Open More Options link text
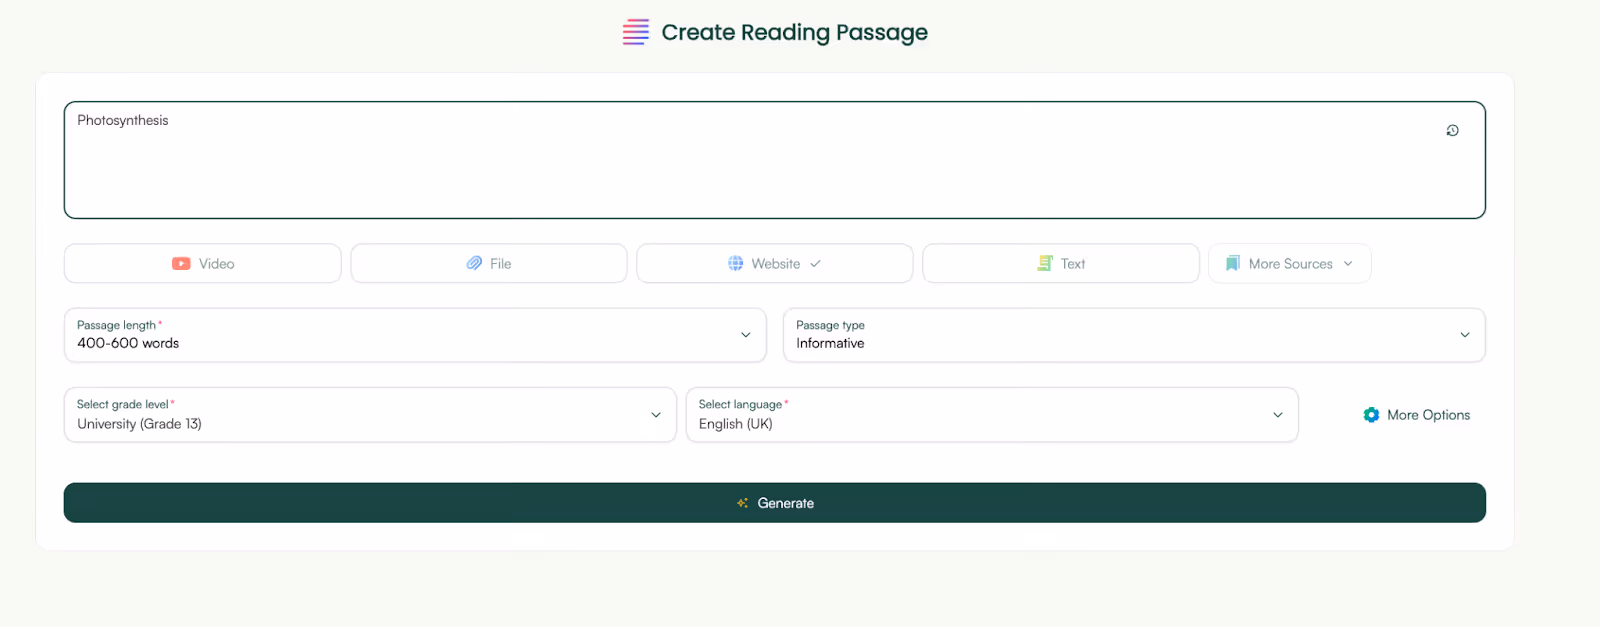This screenshot has height=627, width=1600. 1428,415
